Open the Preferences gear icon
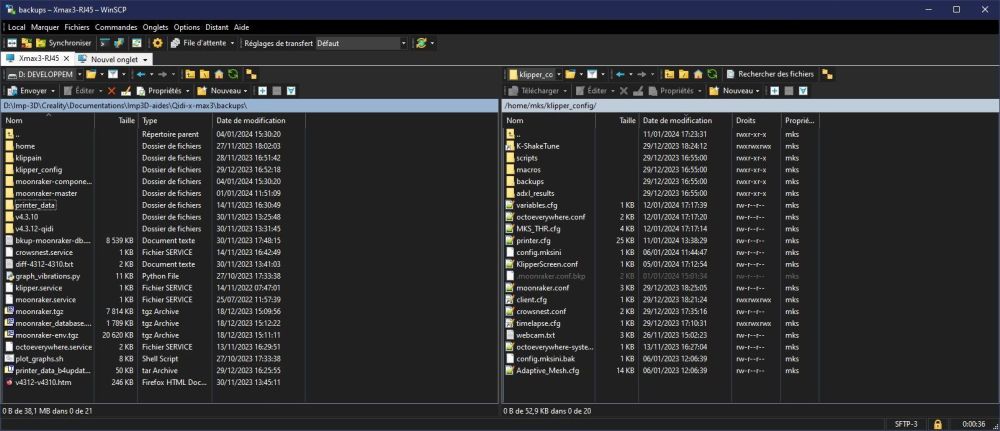 pos(158,43)
